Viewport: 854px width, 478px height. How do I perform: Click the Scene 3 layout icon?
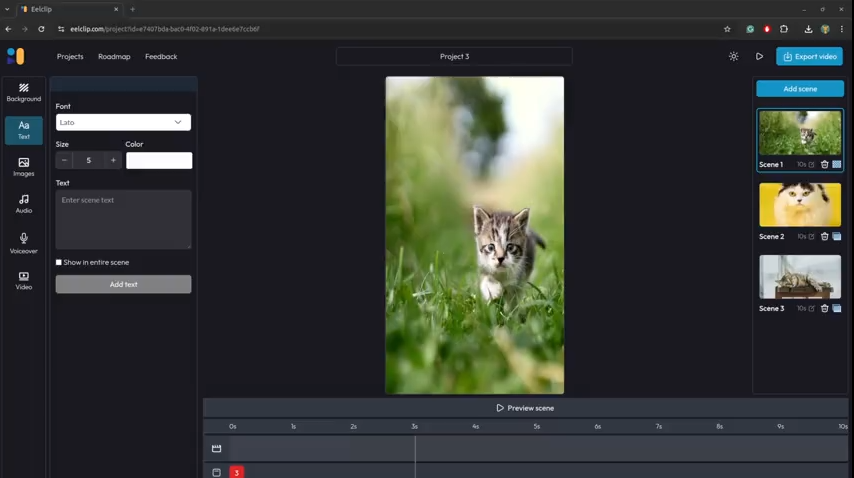[x=837, y=309]
